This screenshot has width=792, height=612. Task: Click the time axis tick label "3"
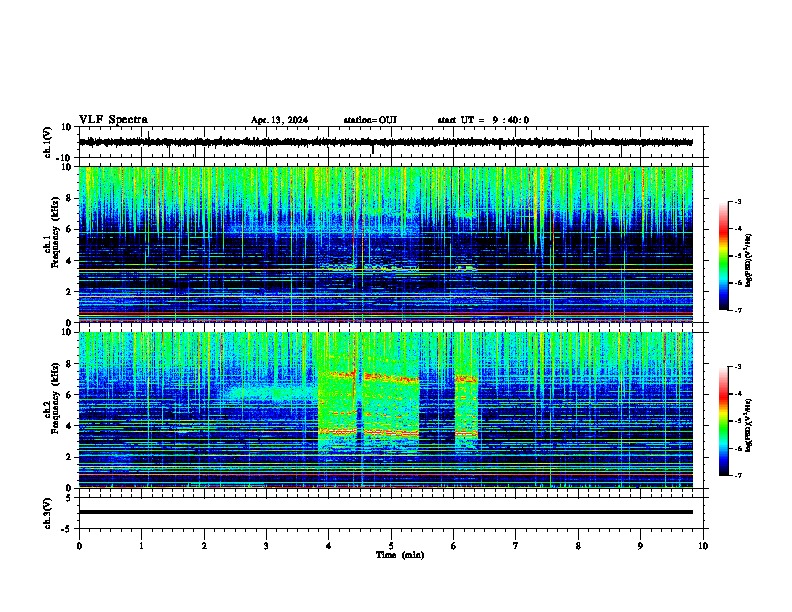(x=266, y=546)
